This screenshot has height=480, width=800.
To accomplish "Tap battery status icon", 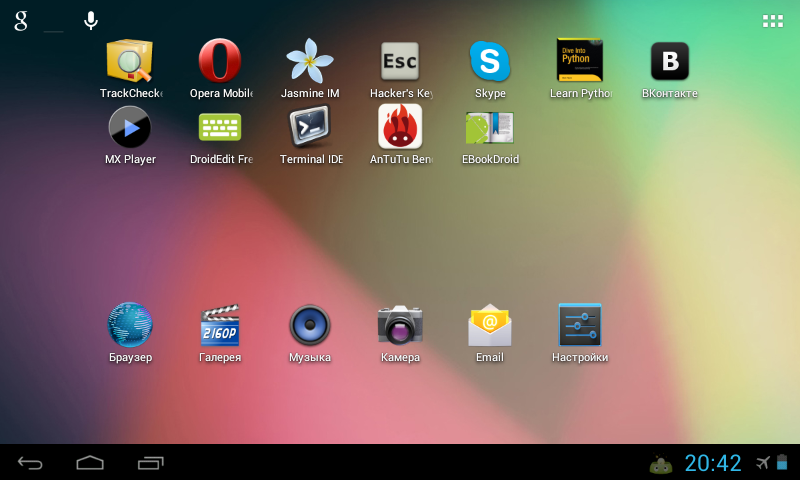I will pos(782,462).
